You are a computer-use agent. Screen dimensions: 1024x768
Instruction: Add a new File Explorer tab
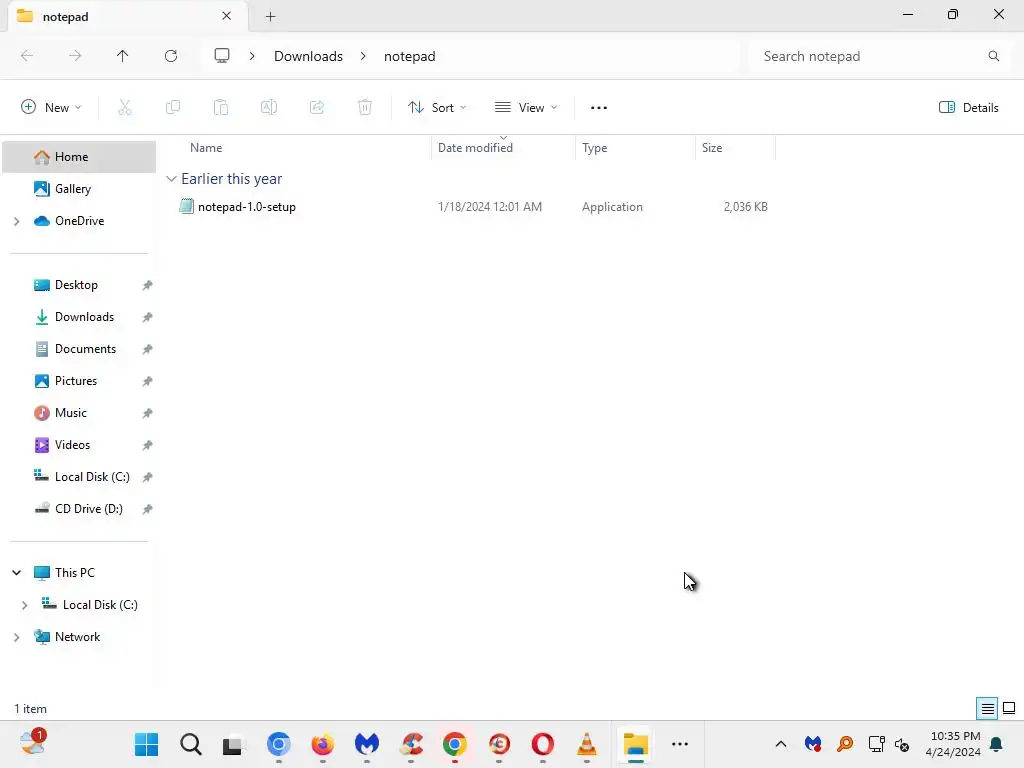pyautogui.click(x=270, y=16)
